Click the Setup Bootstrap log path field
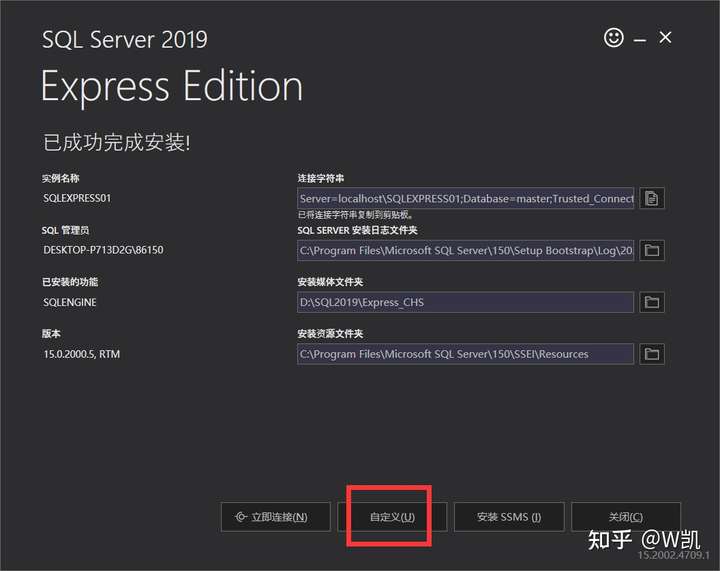This screenshot has width=720, height=571. click(x=466, y=250)
